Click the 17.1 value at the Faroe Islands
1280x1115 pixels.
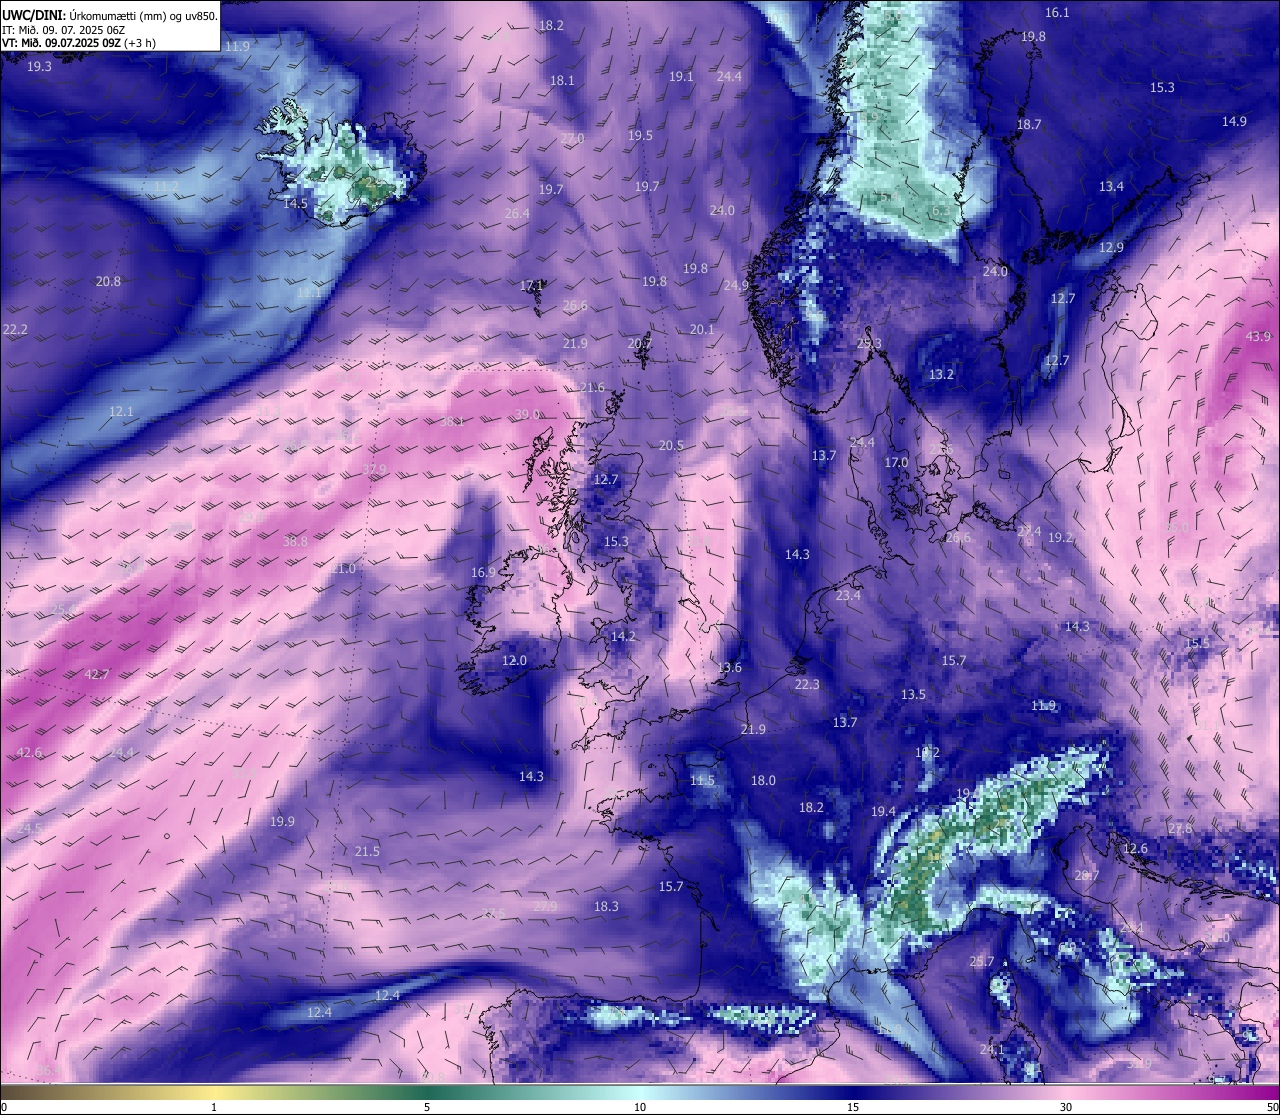pos(532,286)
